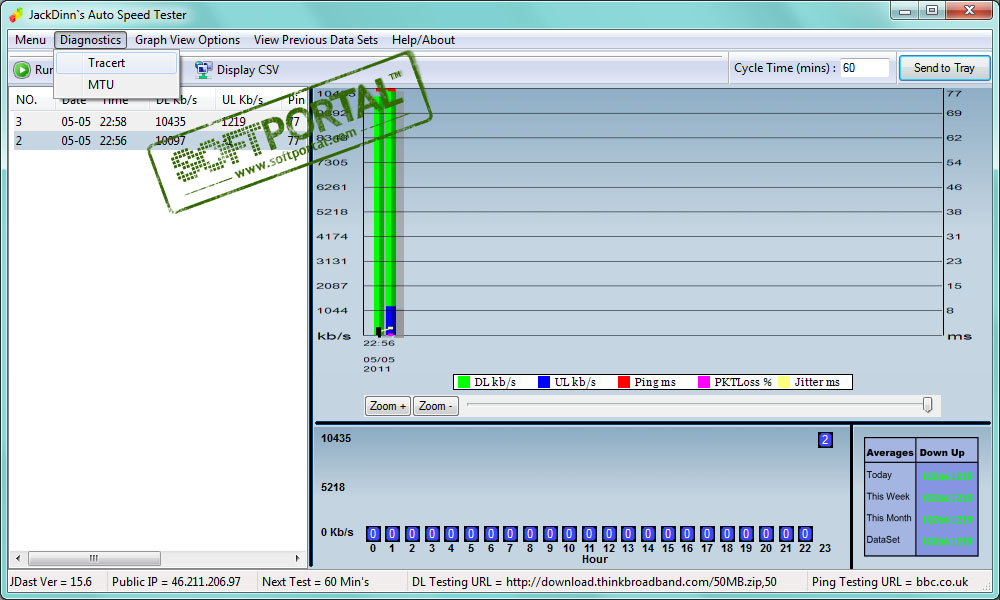Click the results list horizontal scrollbar thumb

pos(94,558)
